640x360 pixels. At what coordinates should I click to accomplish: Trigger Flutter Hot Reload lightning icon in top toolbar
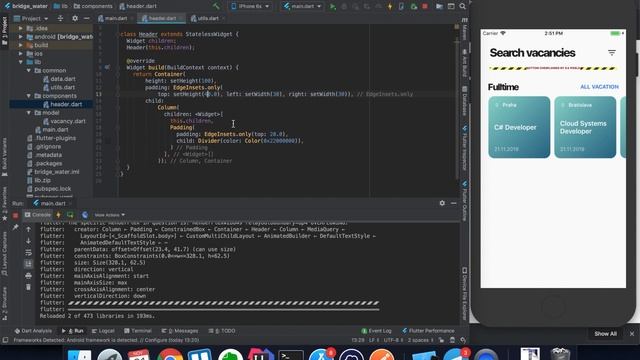(390, 7)
